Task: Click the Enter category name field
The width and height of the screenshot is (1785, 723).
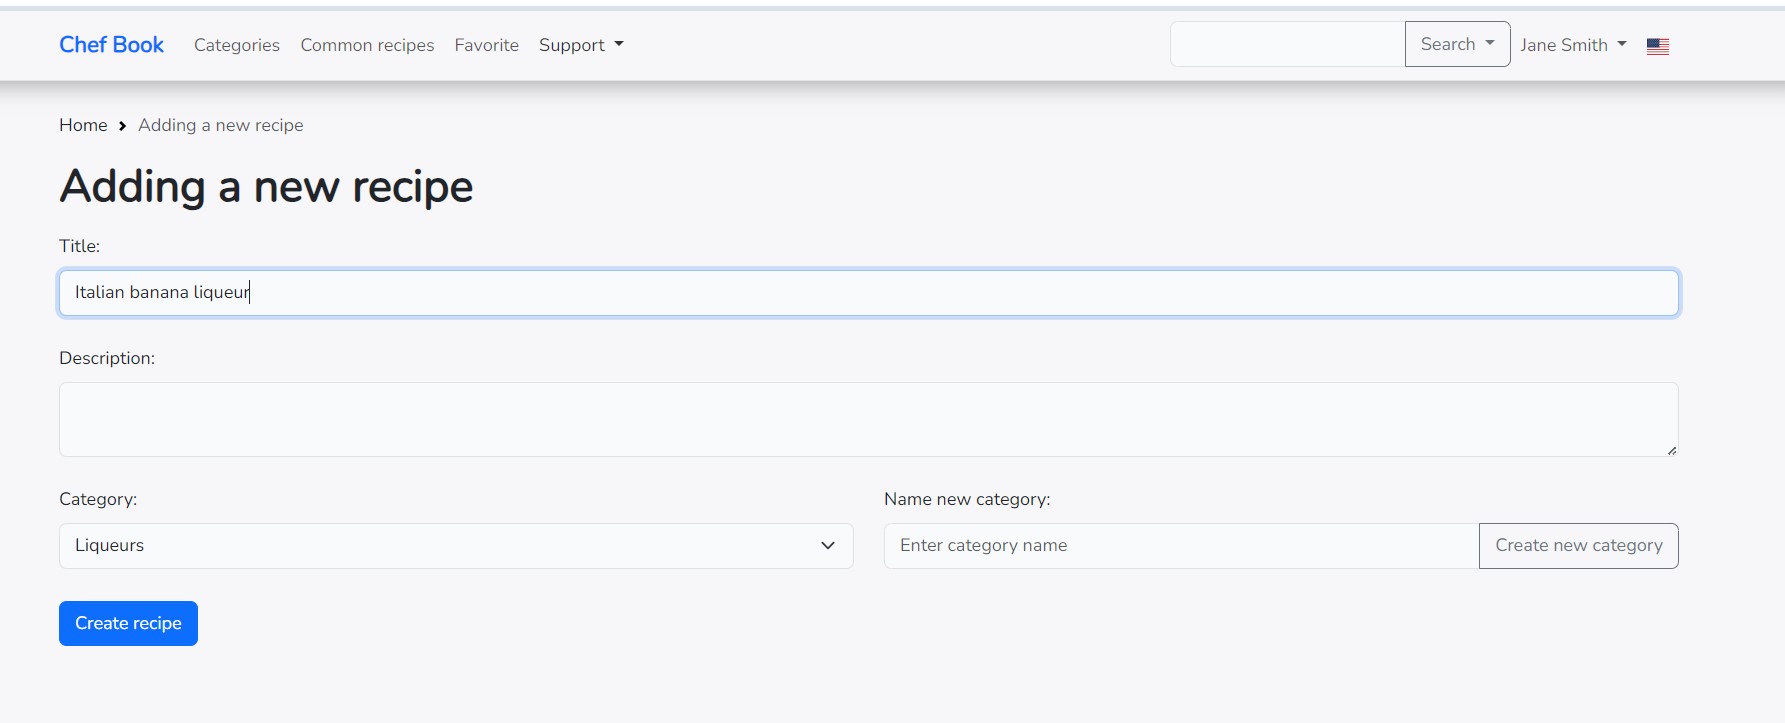Action: pyautogui.click(x=1180, y=546)
